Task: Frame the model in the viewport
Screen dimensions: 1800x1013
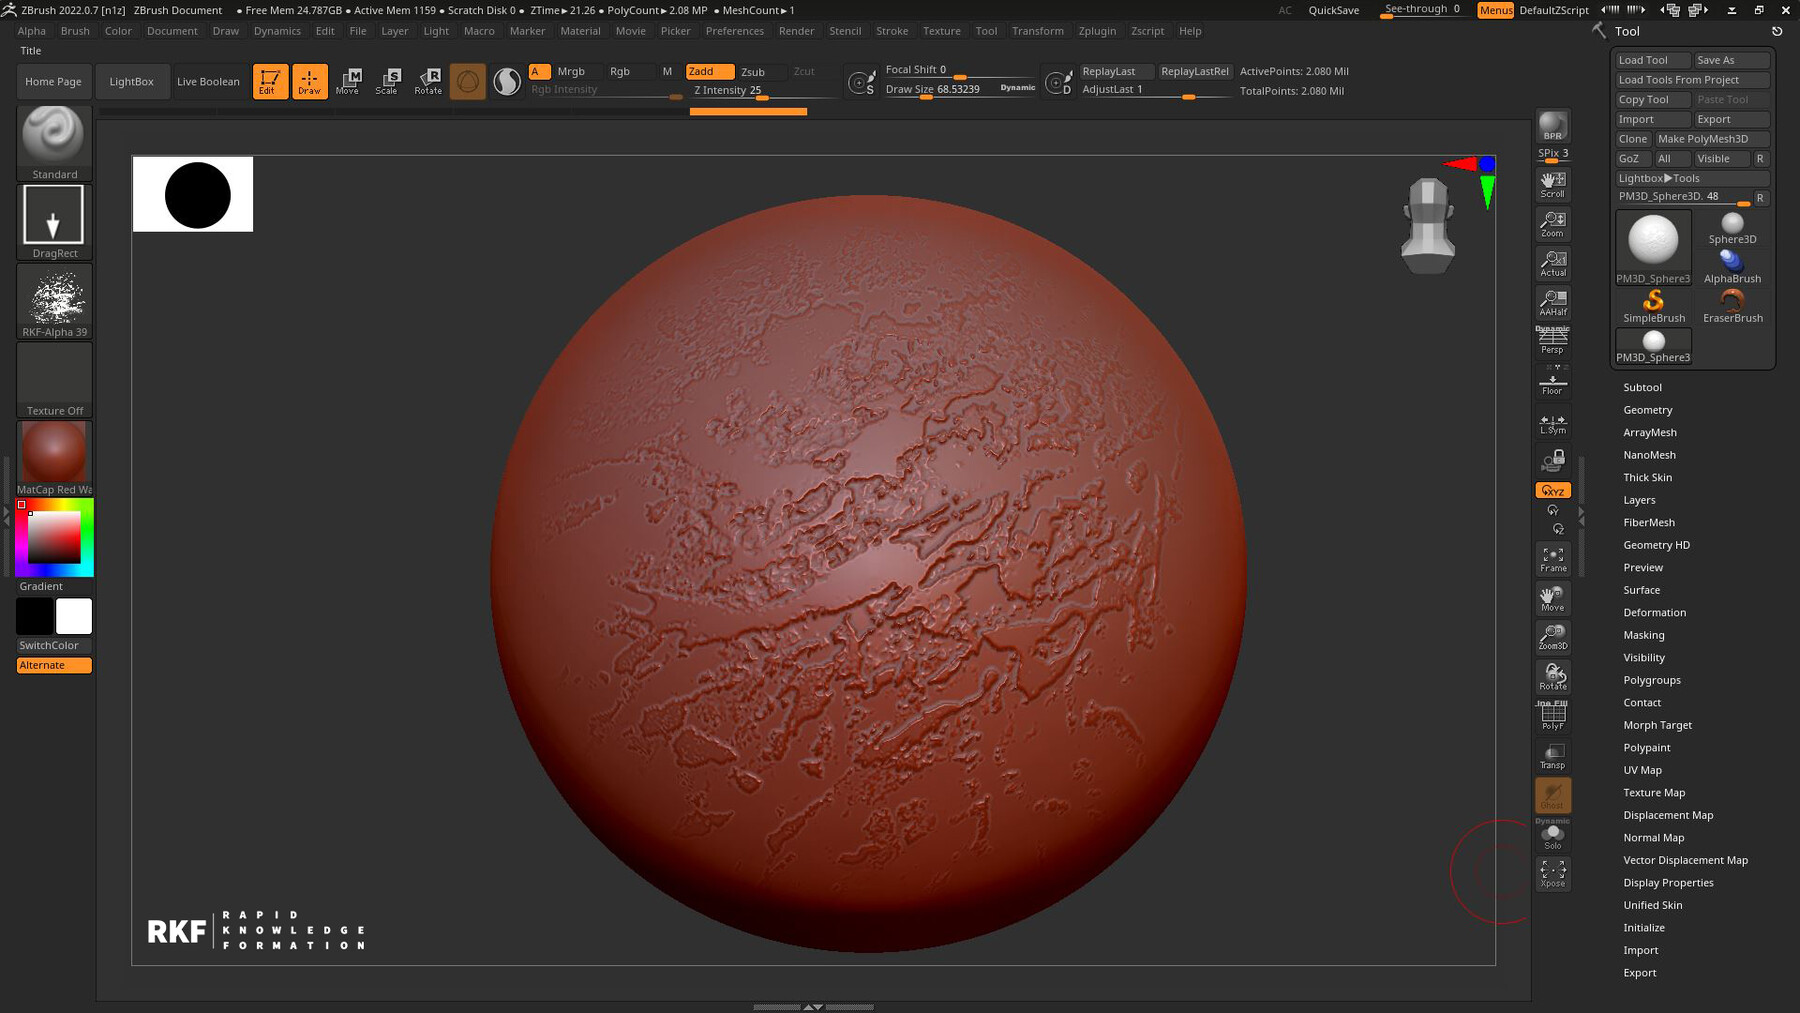Action: tap(1552, 558)
